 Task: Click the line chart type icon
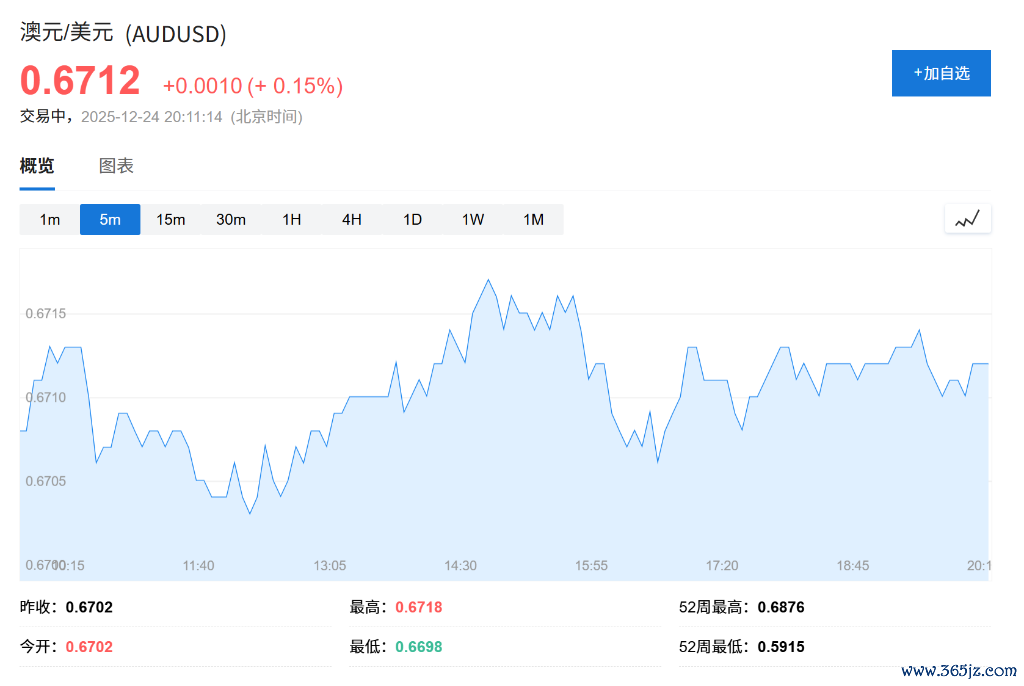967,219
